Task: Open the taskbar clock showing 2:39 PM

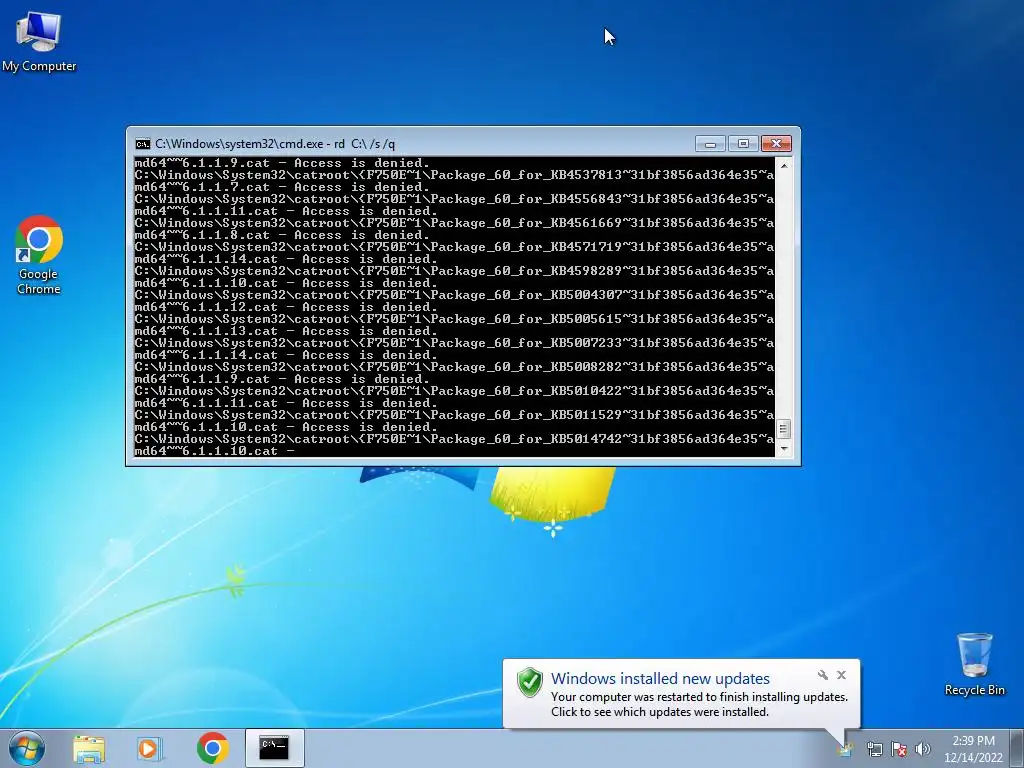Action: (973, 748)
